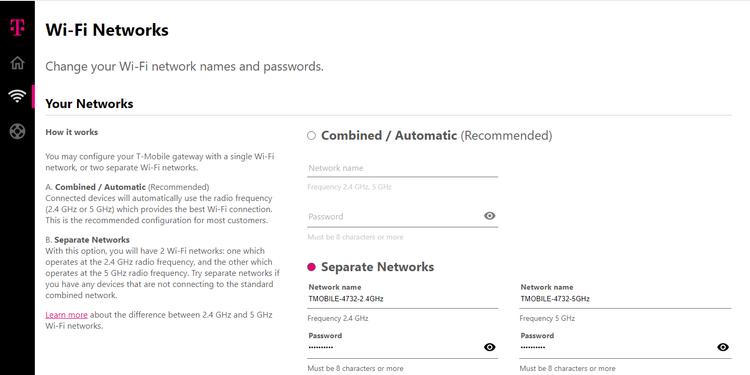
Task: Edit the TMOBILE-4732-5GHz network name field
Action: 626,299
